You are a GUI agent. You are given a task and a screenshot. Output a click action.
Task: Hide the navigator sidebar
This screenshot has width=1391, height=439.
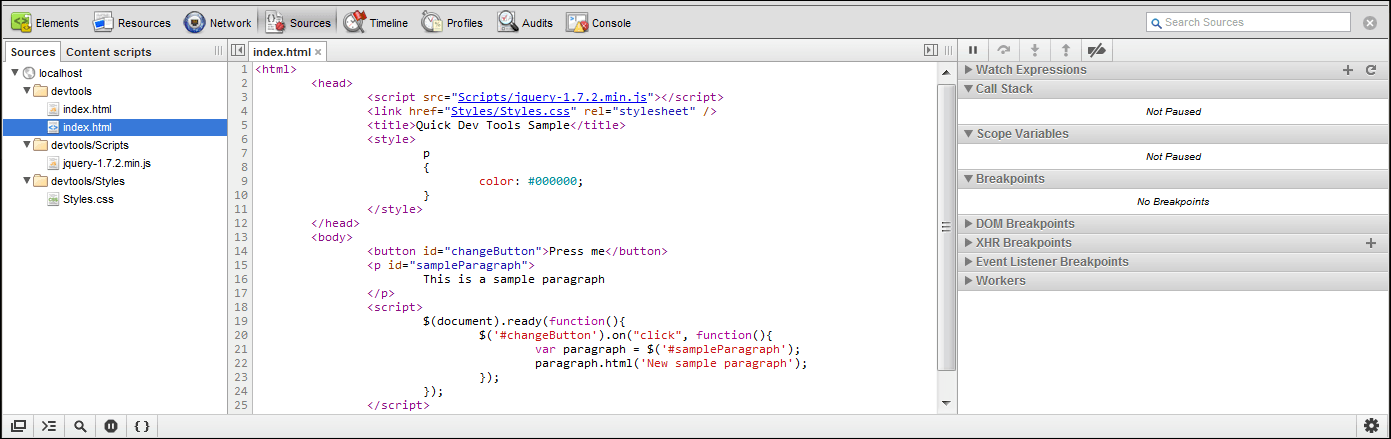[x=238, y=50]
